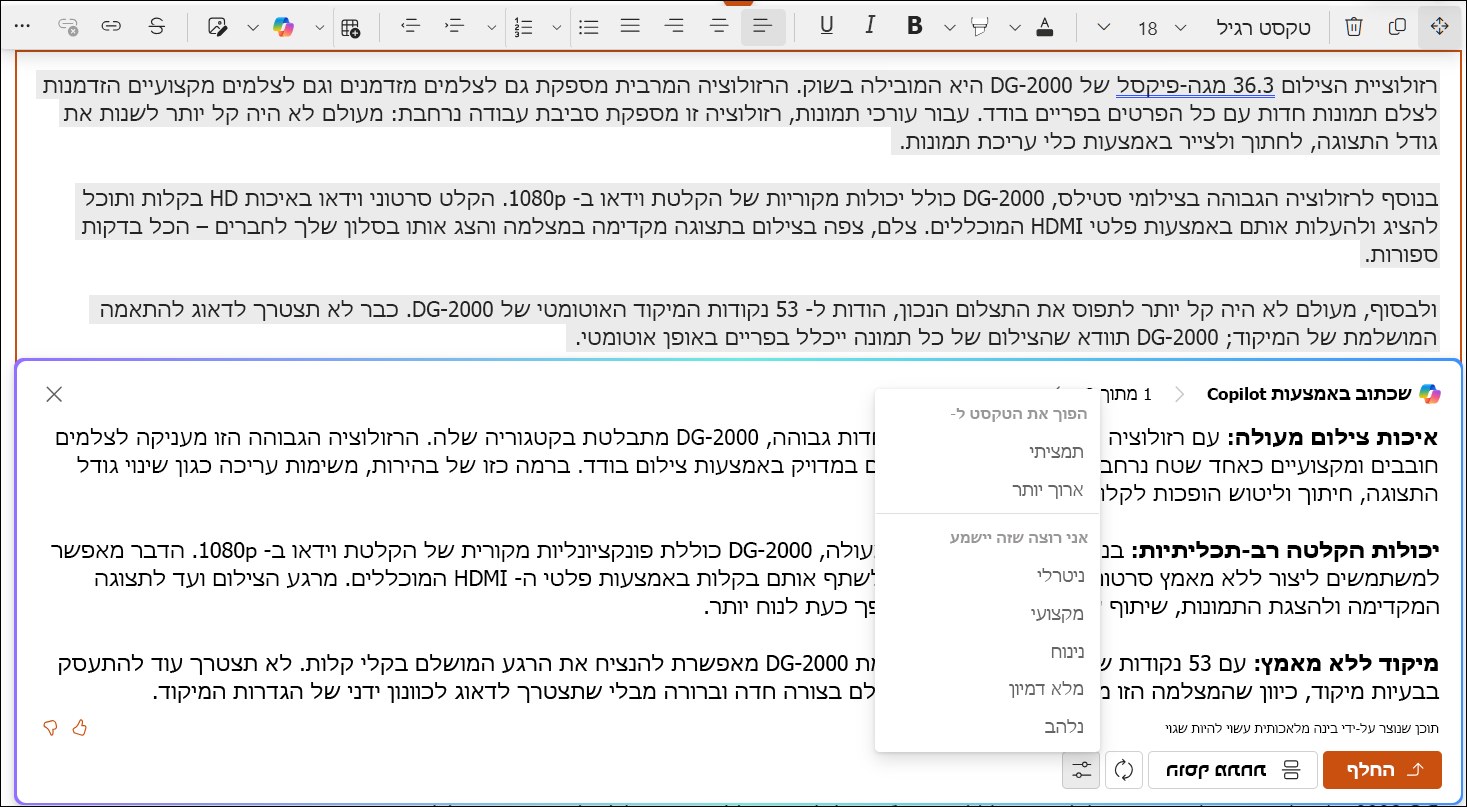This screenshot has height=807, width=1467.
Task: Apply strikethrough formatting
Action: (157, 27)
